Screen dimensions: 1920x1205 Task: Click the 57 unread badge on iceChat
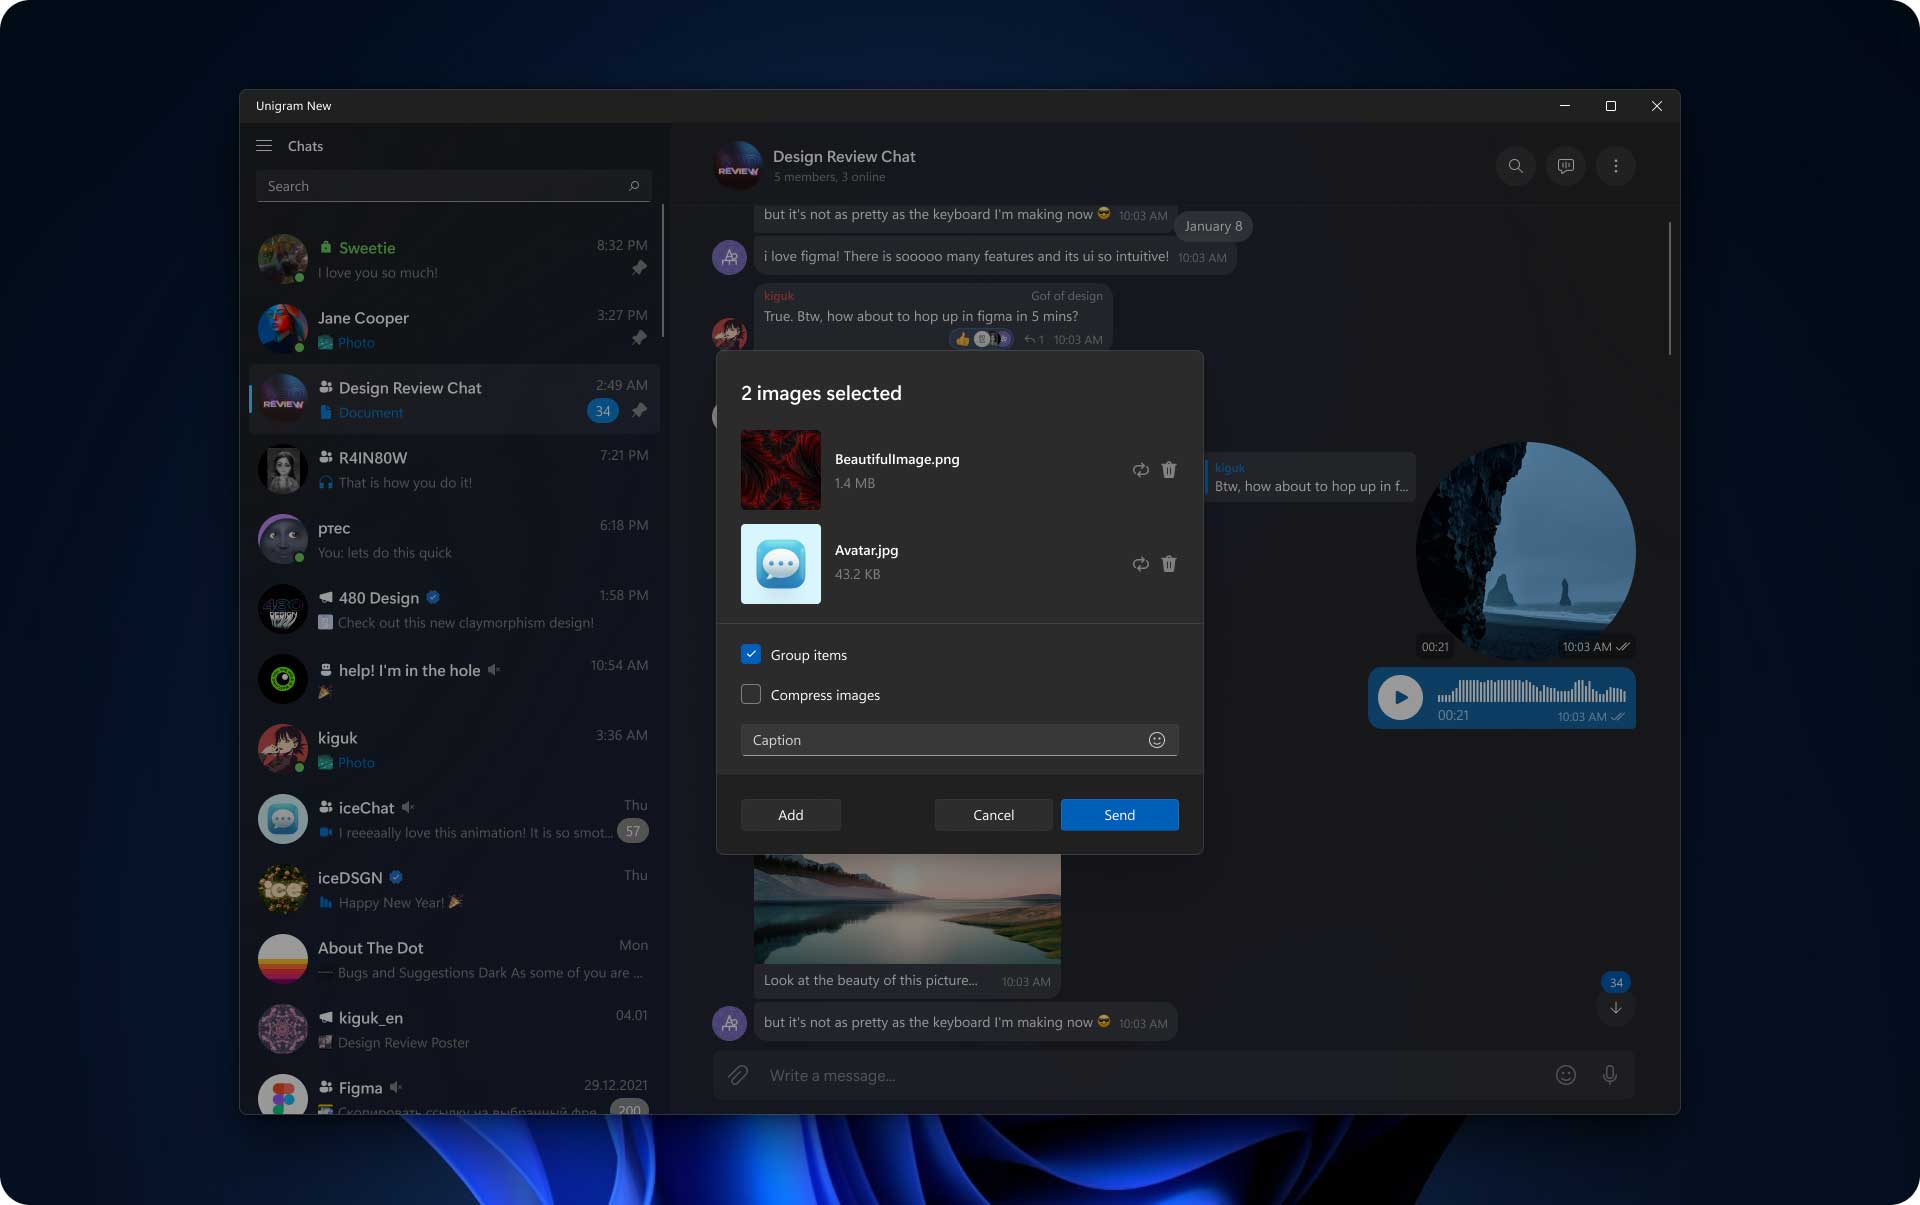(x=633, y=831)
